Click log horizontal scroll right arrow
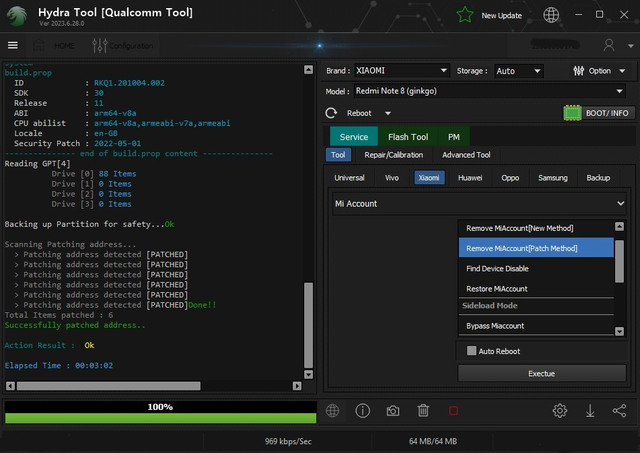The image size is (640, 453). (297, 386)
